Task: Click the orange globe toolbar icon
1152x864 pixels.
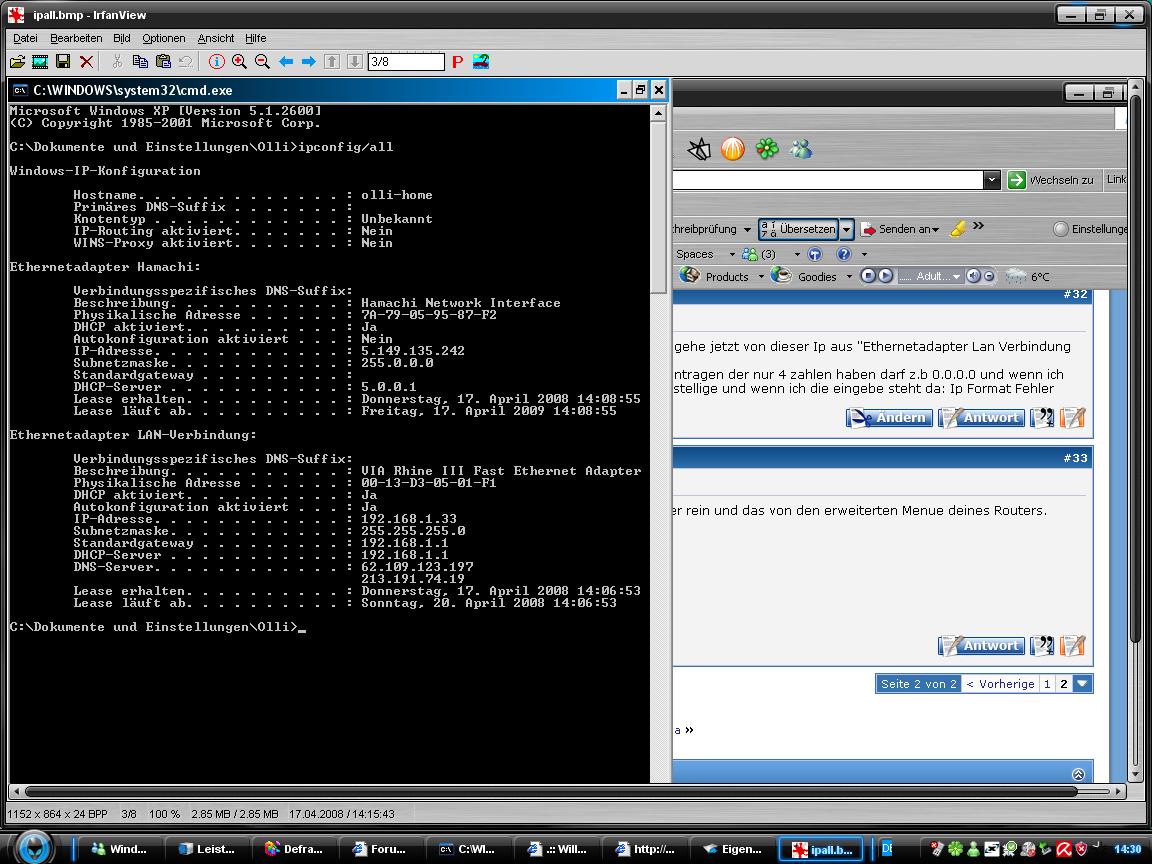Action: pos(732,149)
